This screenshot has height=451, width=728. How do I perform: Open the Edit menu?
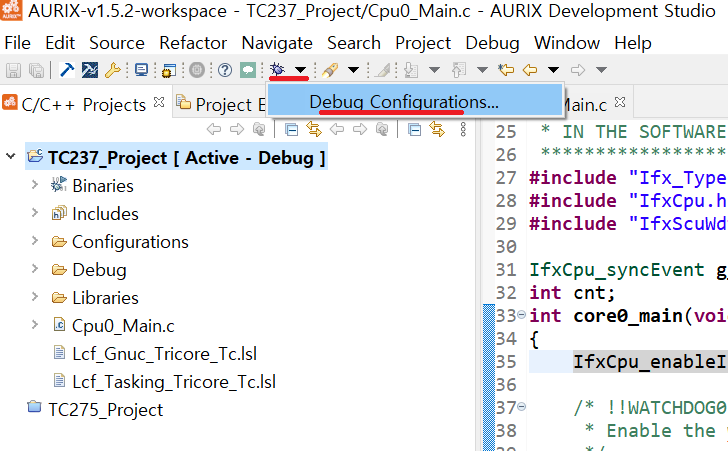coord(60,43)
